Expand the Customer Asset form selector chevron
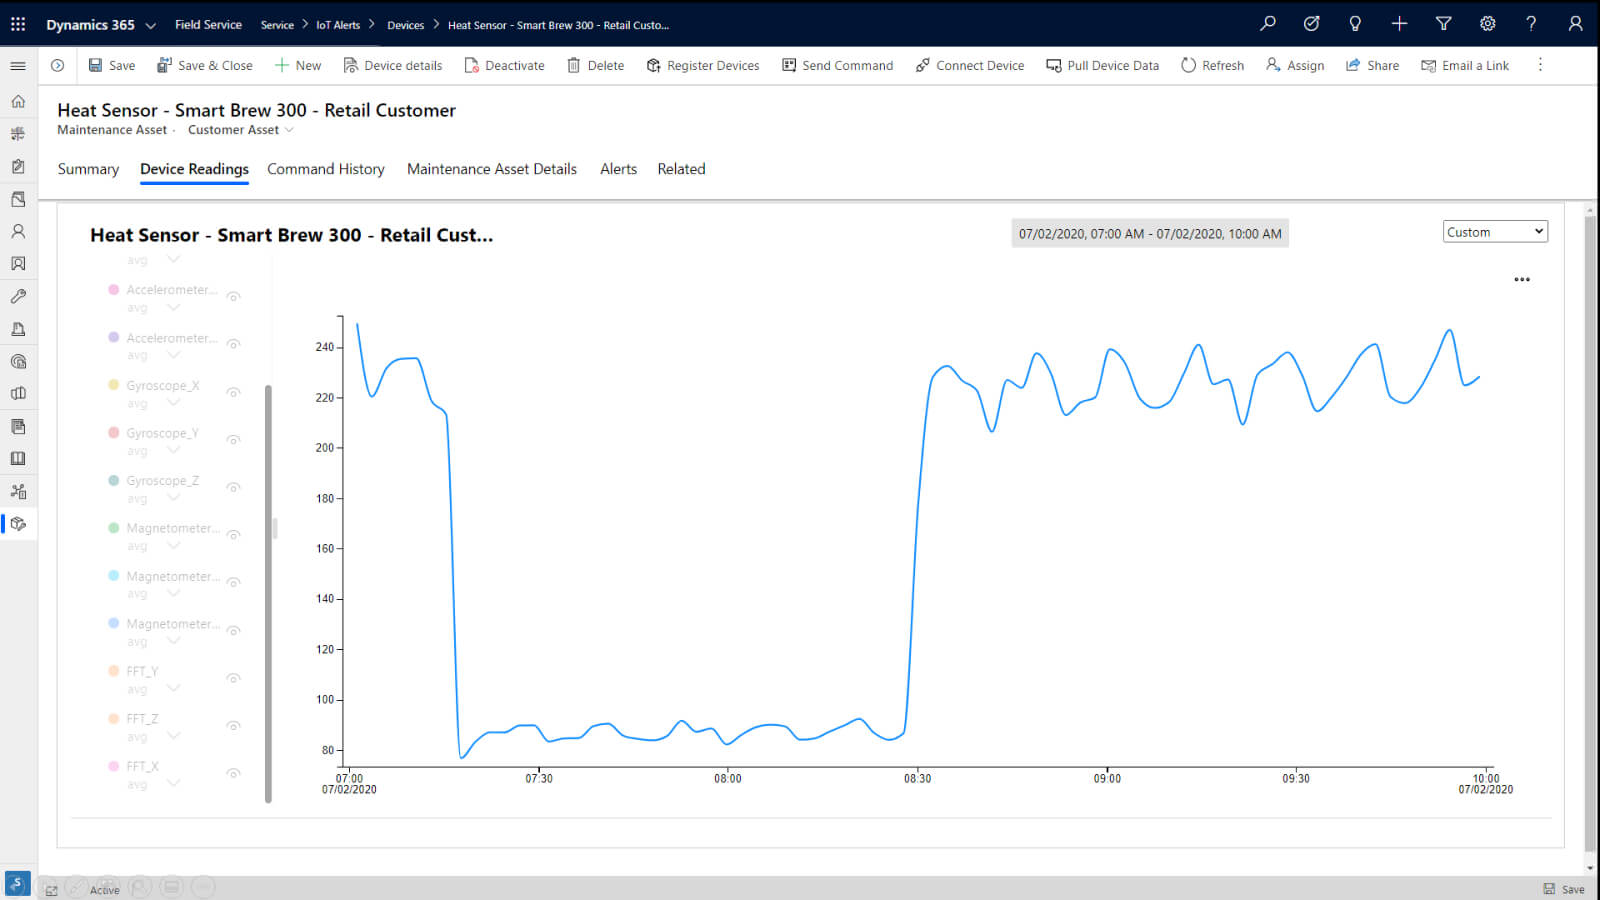Viewport: 1600px width, 900px height. tap(290, 130)
